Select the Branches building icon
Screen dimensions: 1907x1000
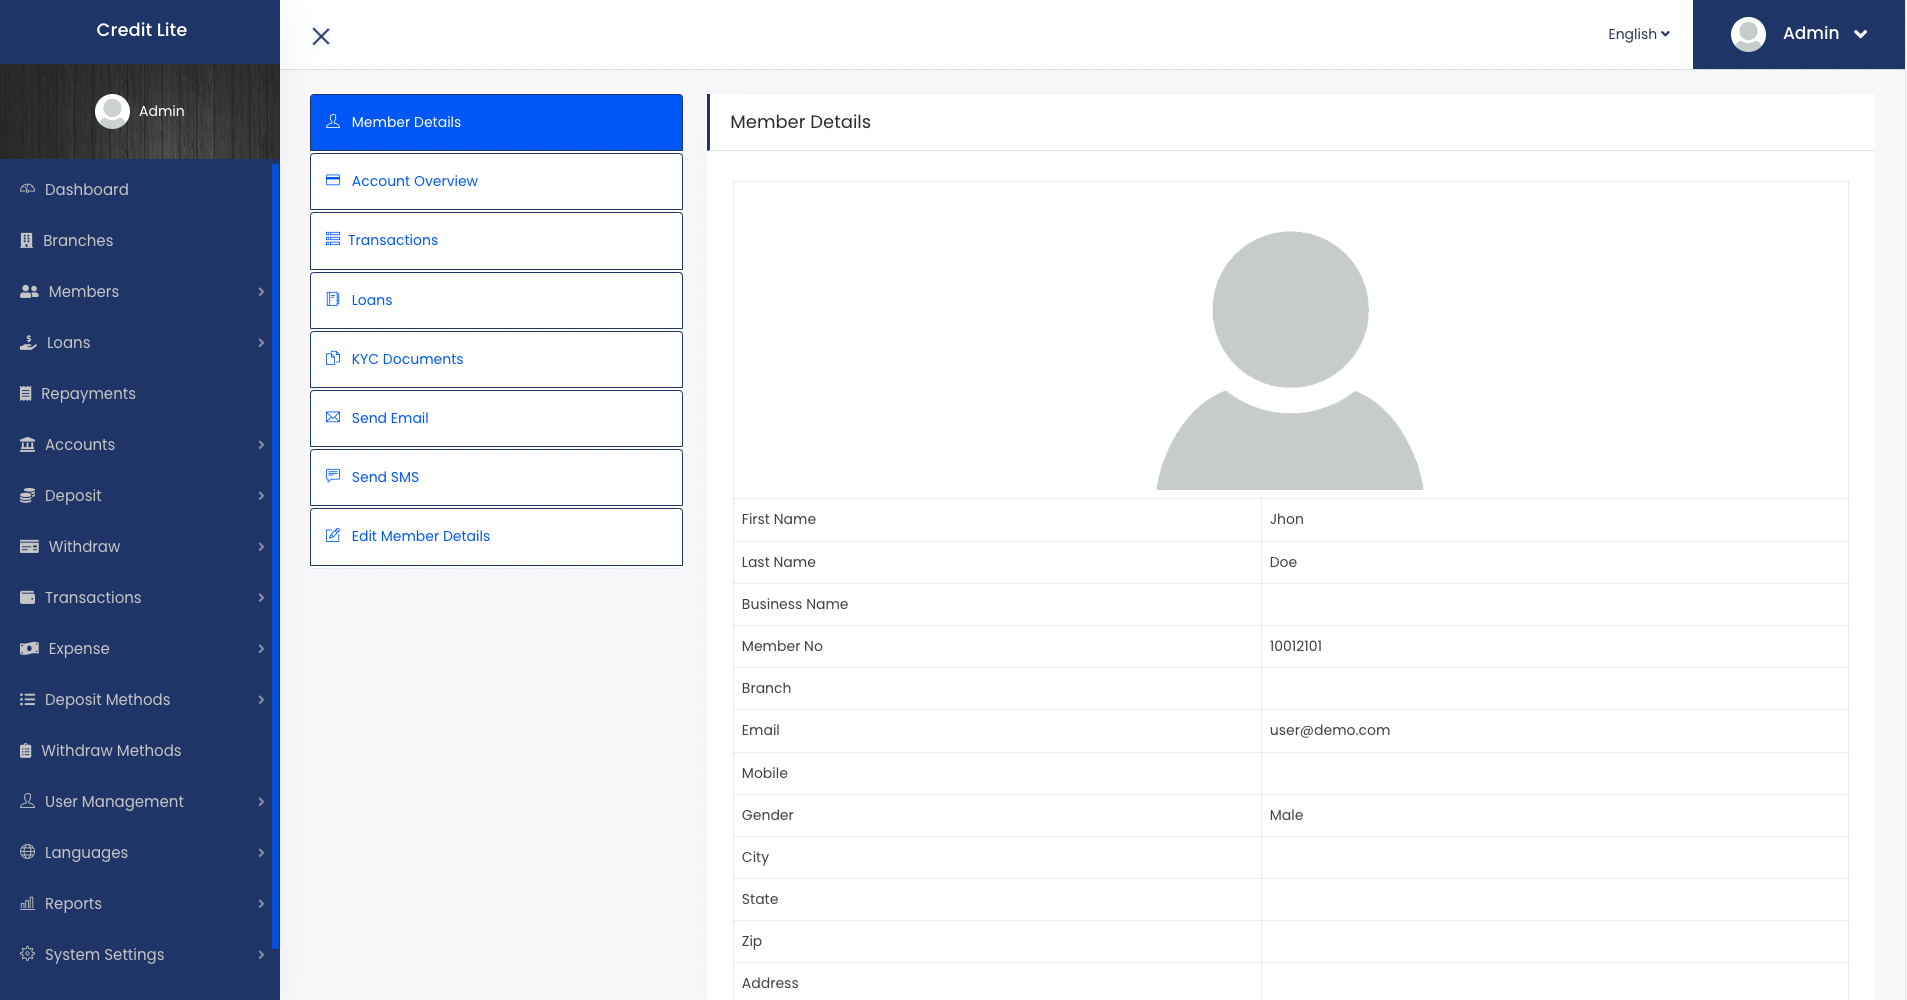click(x=27, y=240)
